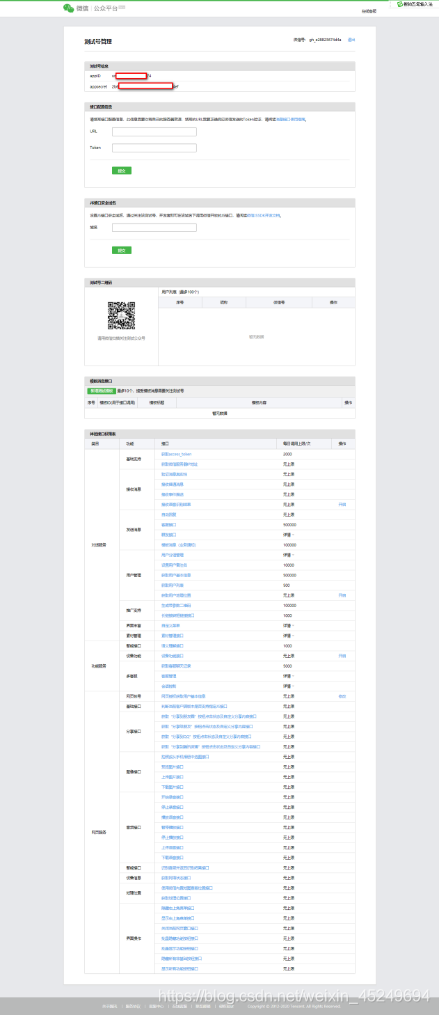Open the 获取用户列表 link
Image resolution: width=440 pixels, height=1015 pixels.
pos(172,585)
